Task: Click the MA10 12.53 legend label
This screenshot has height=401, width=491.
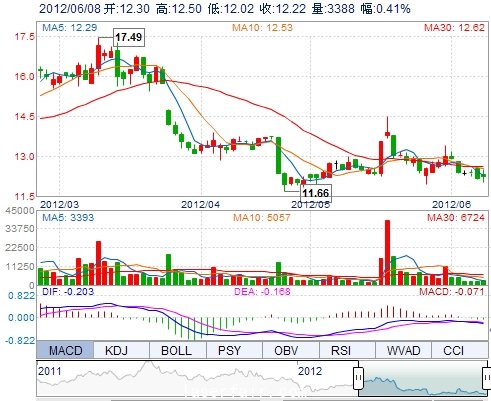Action: pos(262,27)
